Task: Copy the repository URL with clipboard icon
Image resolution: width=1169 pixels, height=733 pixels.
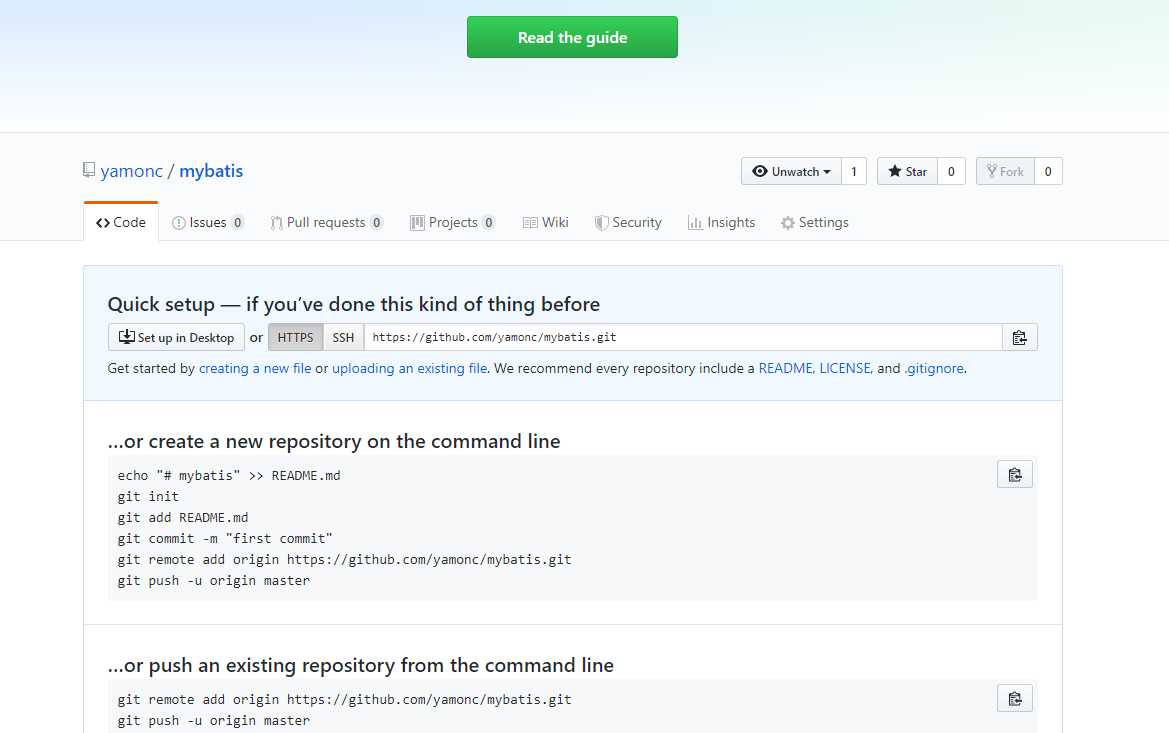Action: 1019,338
